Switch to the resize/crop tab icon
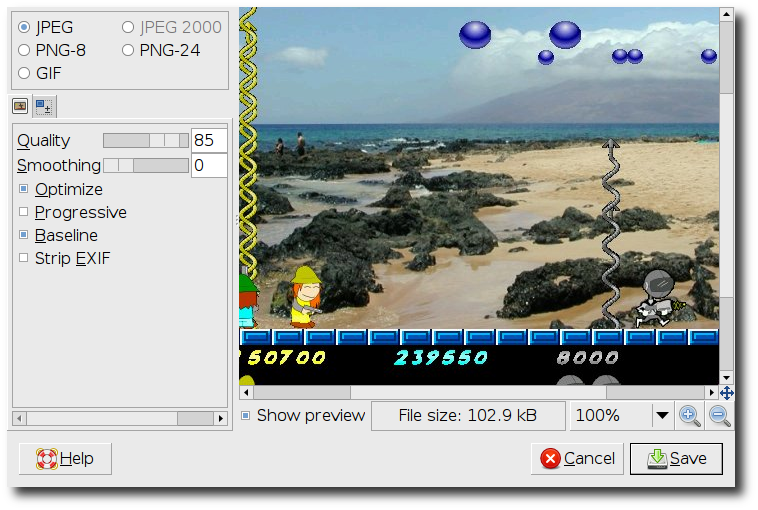The height and width of the screenshot is (510, 758). [44, 106]
